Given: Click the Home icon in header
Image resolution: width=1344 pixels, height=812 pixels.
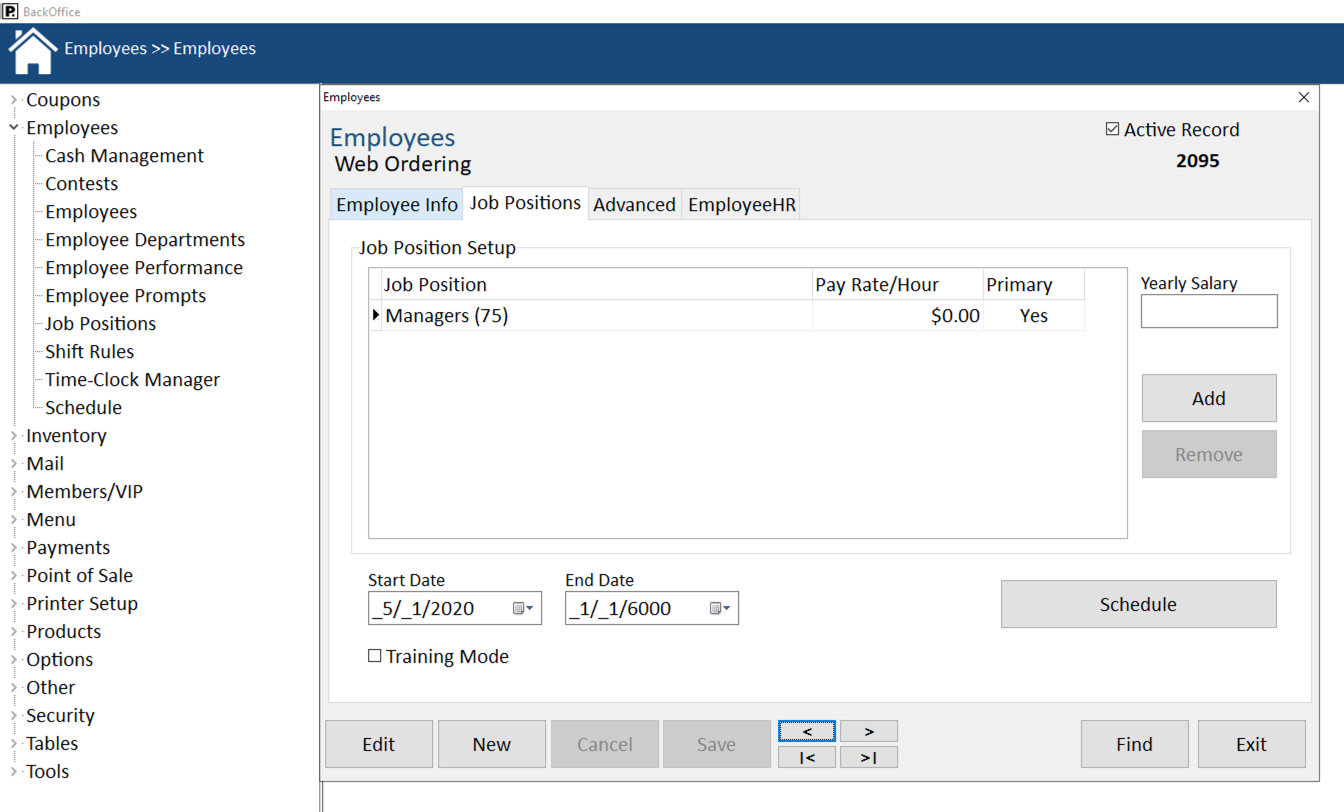Looking at the screenshot, I should pyautogui.click(x=32, y=50).
